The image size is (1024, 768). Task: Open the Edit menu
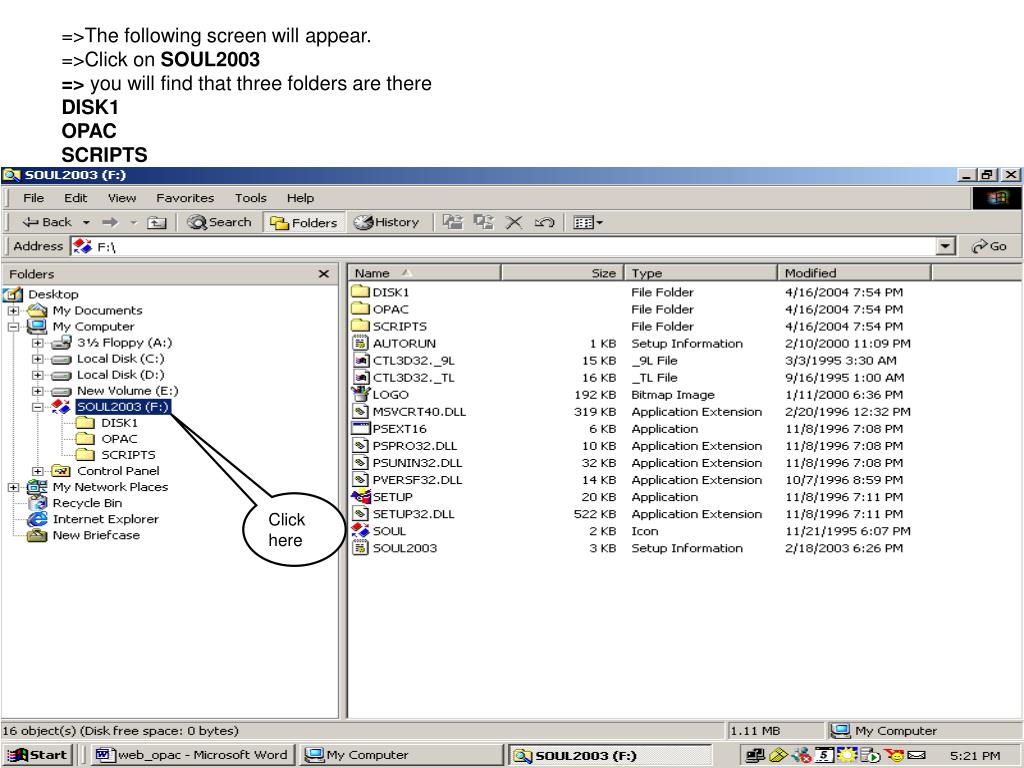coord(75,198)
